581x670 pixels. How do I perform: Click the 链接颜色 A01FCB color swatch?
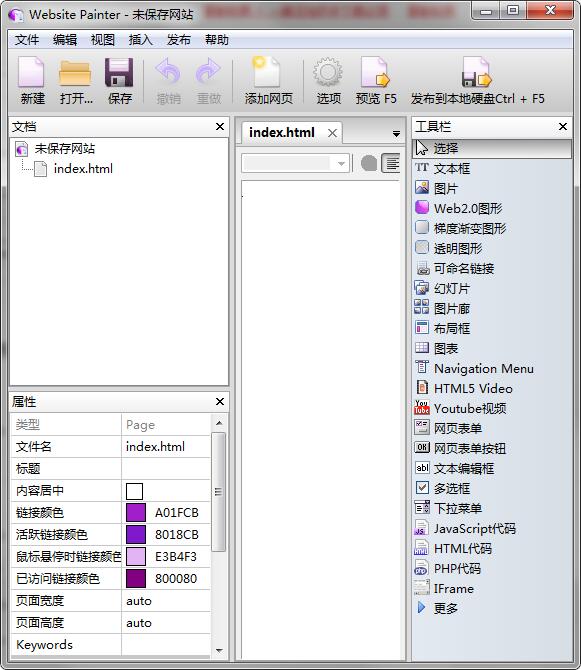(x=136, y=513)
